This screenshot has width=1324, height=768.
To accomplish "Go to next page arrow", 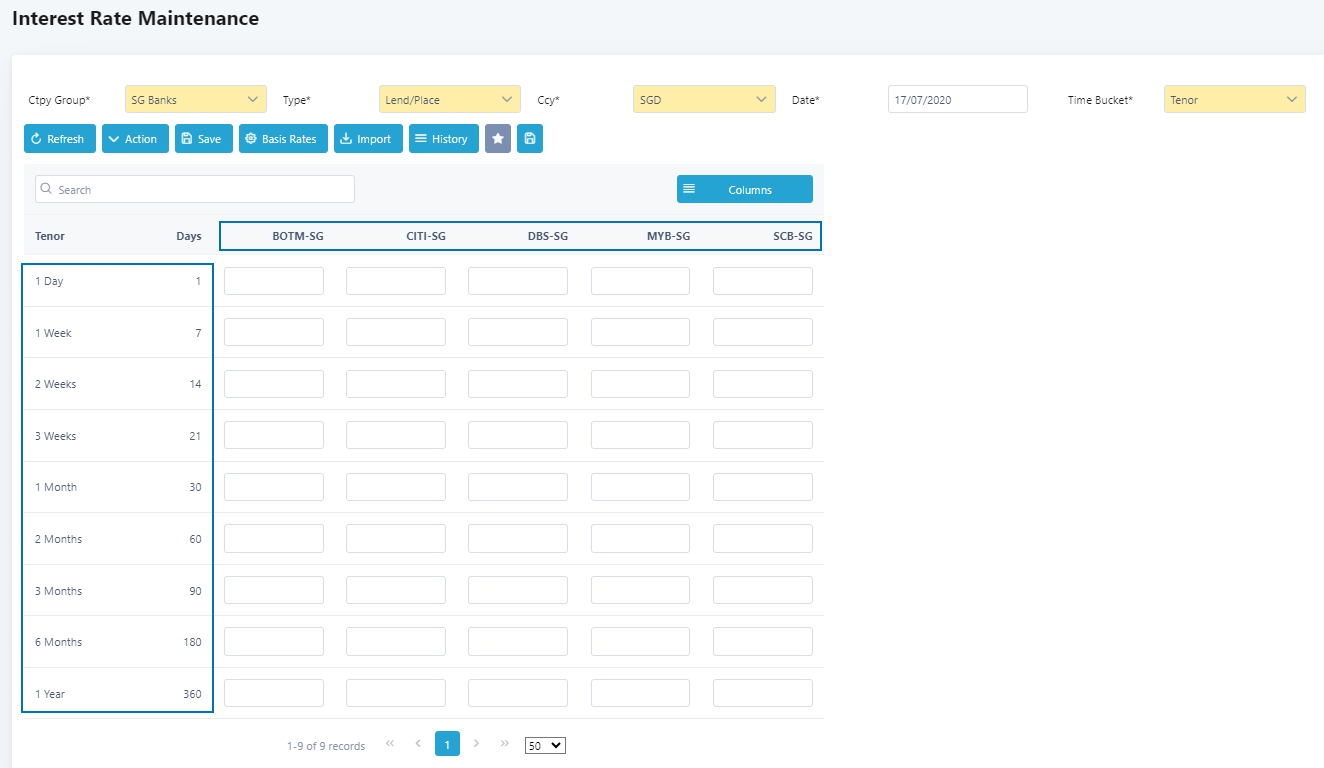I will [x=476, y=744].
